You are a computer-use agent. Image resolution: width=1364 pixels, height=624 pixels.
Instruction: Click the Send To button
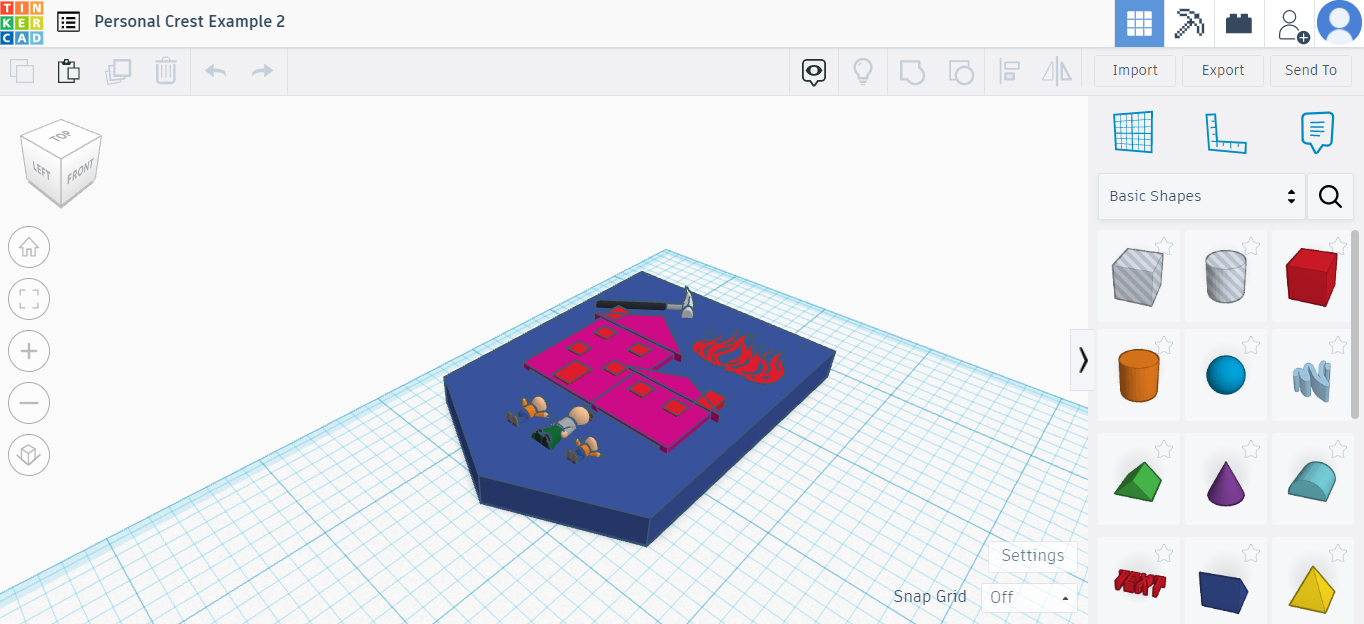coord(1311,71)
